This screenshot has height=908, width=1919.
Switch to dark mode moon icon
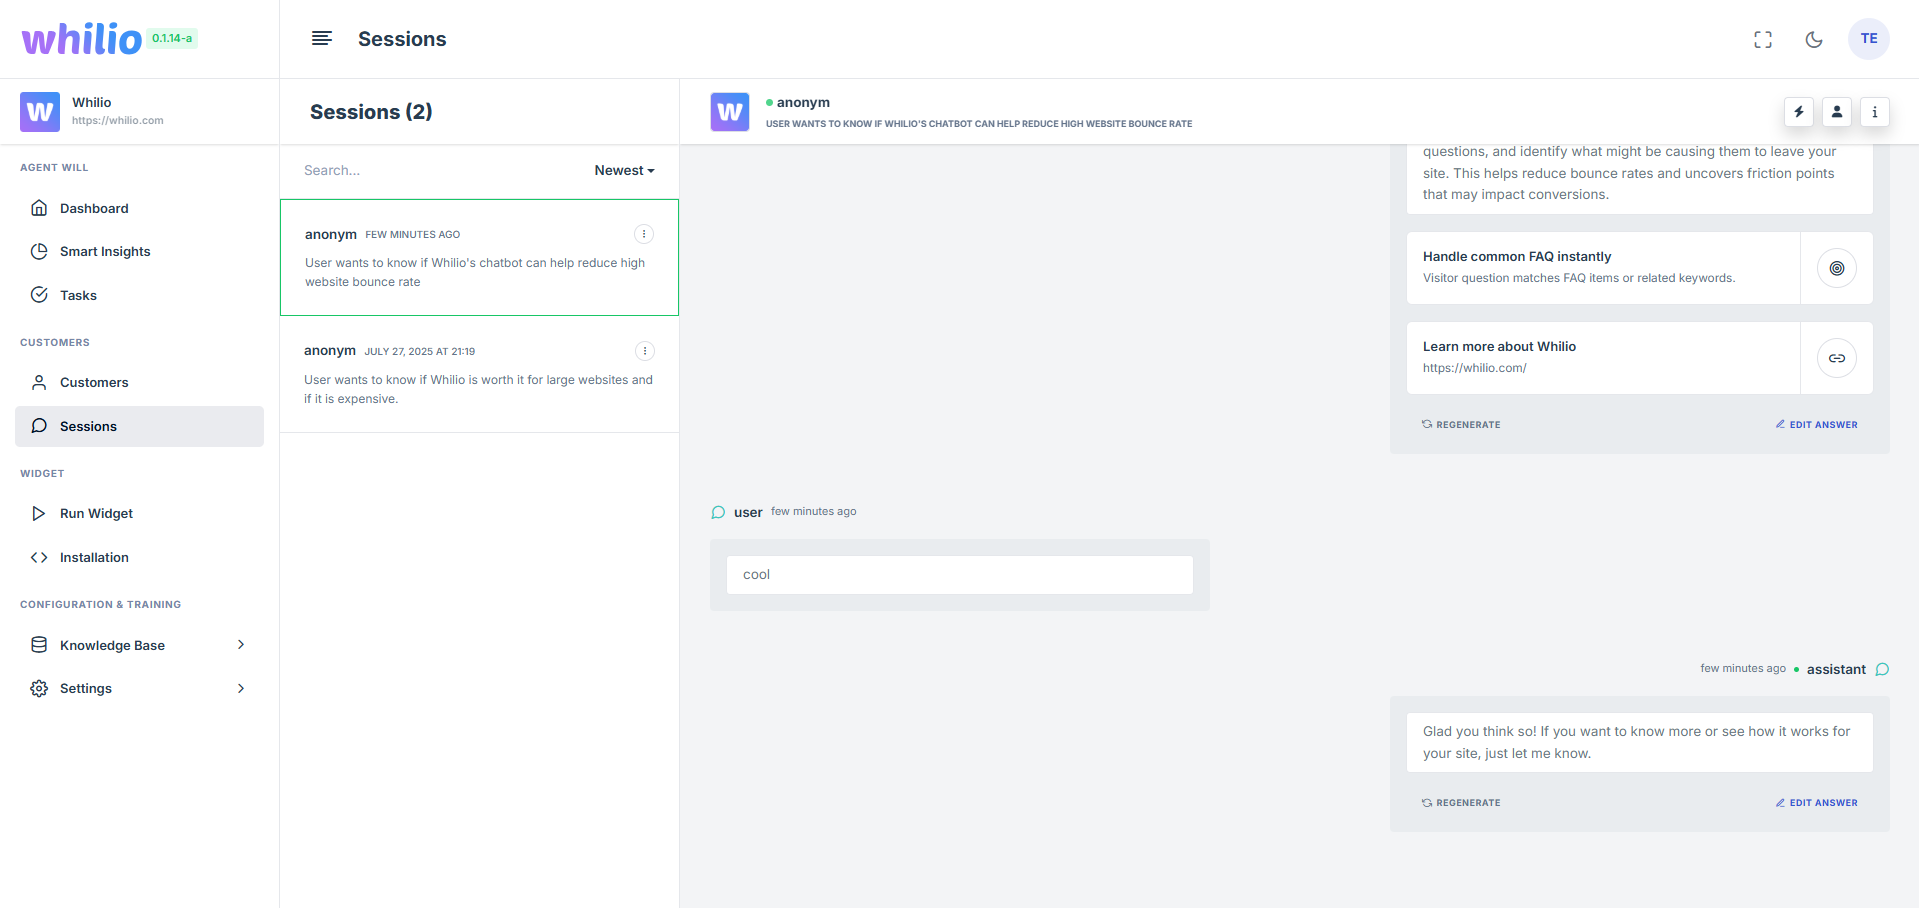[x=1814, y=39]
